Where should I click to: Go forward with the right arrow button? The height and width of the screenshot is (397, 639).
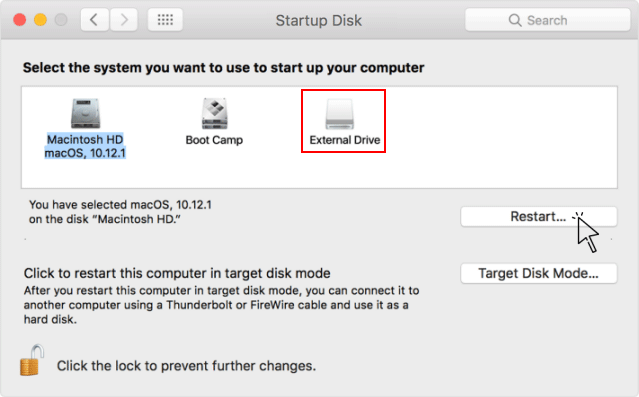pyautogui.click(x=124, y=20)
